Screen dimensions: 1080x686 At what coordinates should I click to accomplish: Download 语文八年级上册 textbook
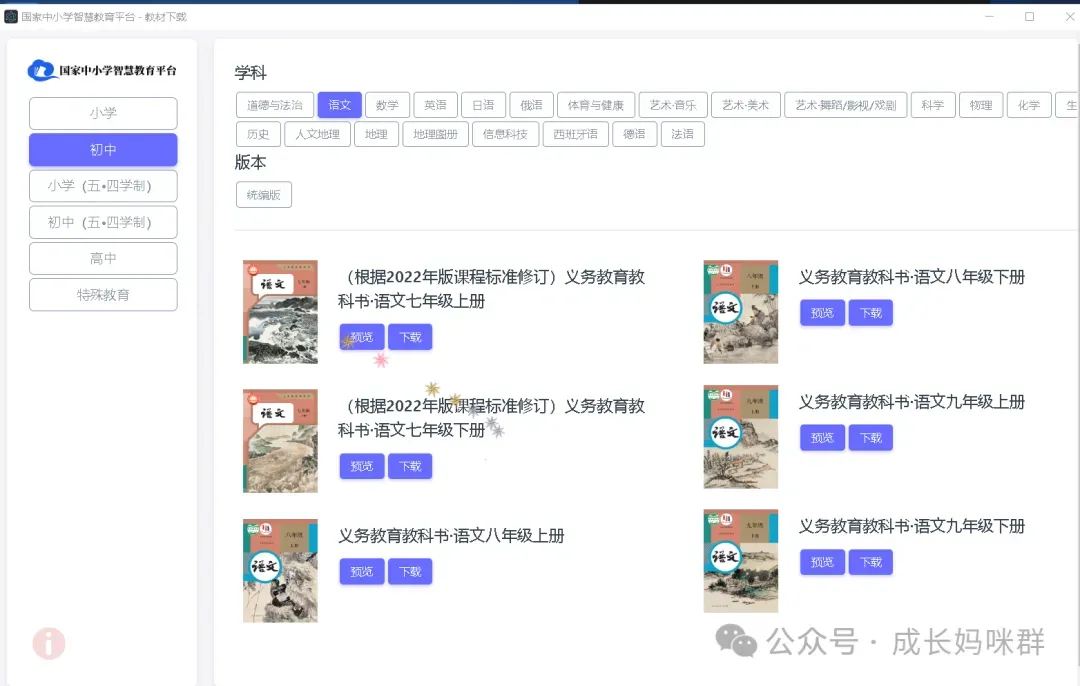(410, 572)
